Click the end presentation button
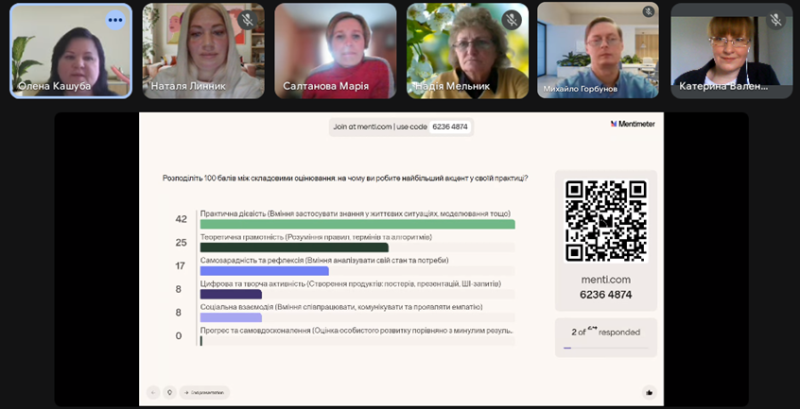The image size is (800, 409). coord(205,392)
